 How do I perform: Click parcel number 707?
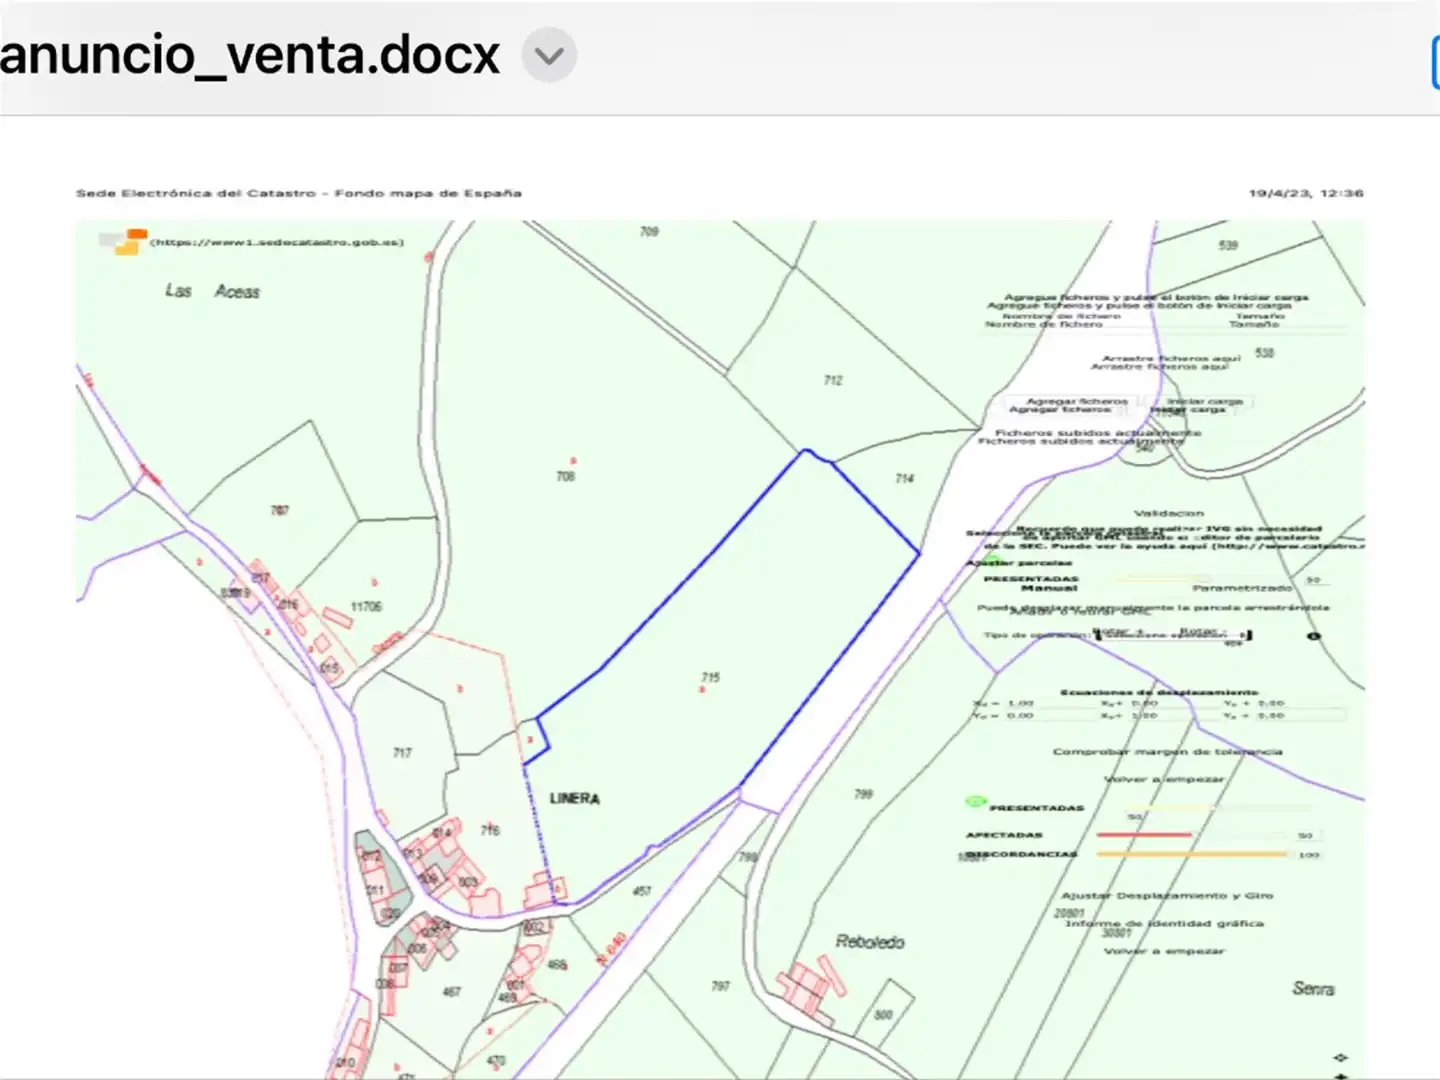pos(280,510)
